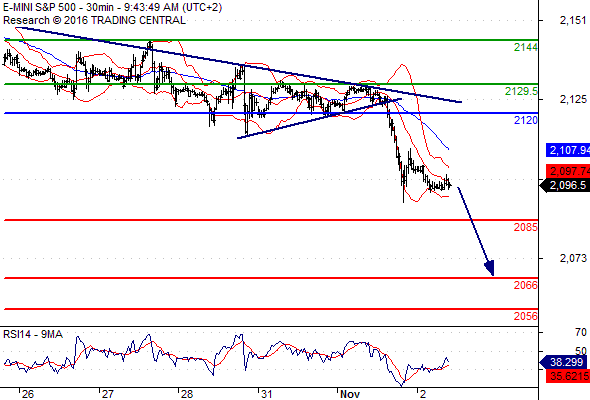Click the 2,097.74 red price tag
This screenshot has width=590, height=400.
(x=568, y=171)
